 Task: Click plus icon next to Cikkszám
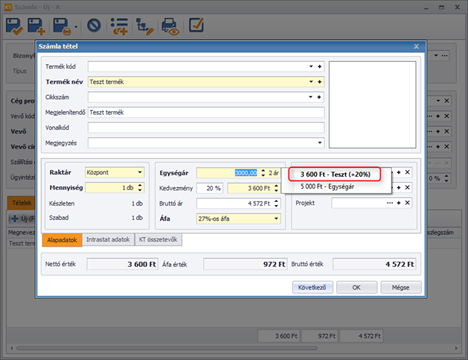(319, 97)
